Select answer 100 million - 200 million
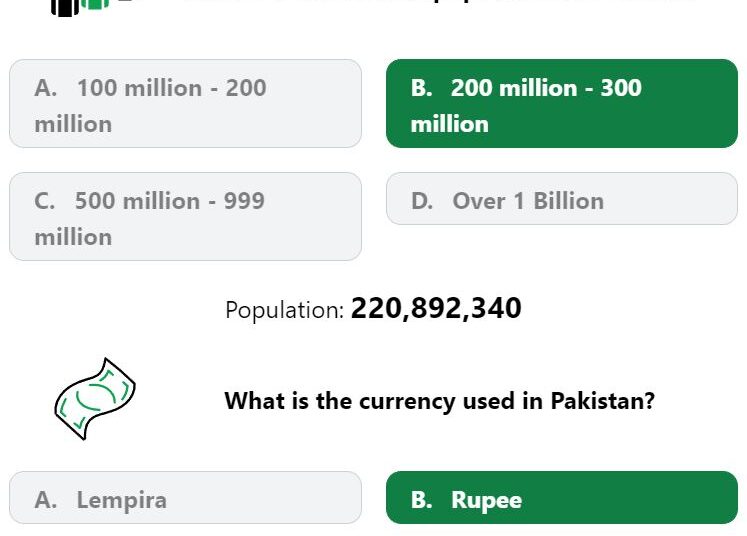The height and width of the screenshot is (536, 747). (x=185, y=103)
